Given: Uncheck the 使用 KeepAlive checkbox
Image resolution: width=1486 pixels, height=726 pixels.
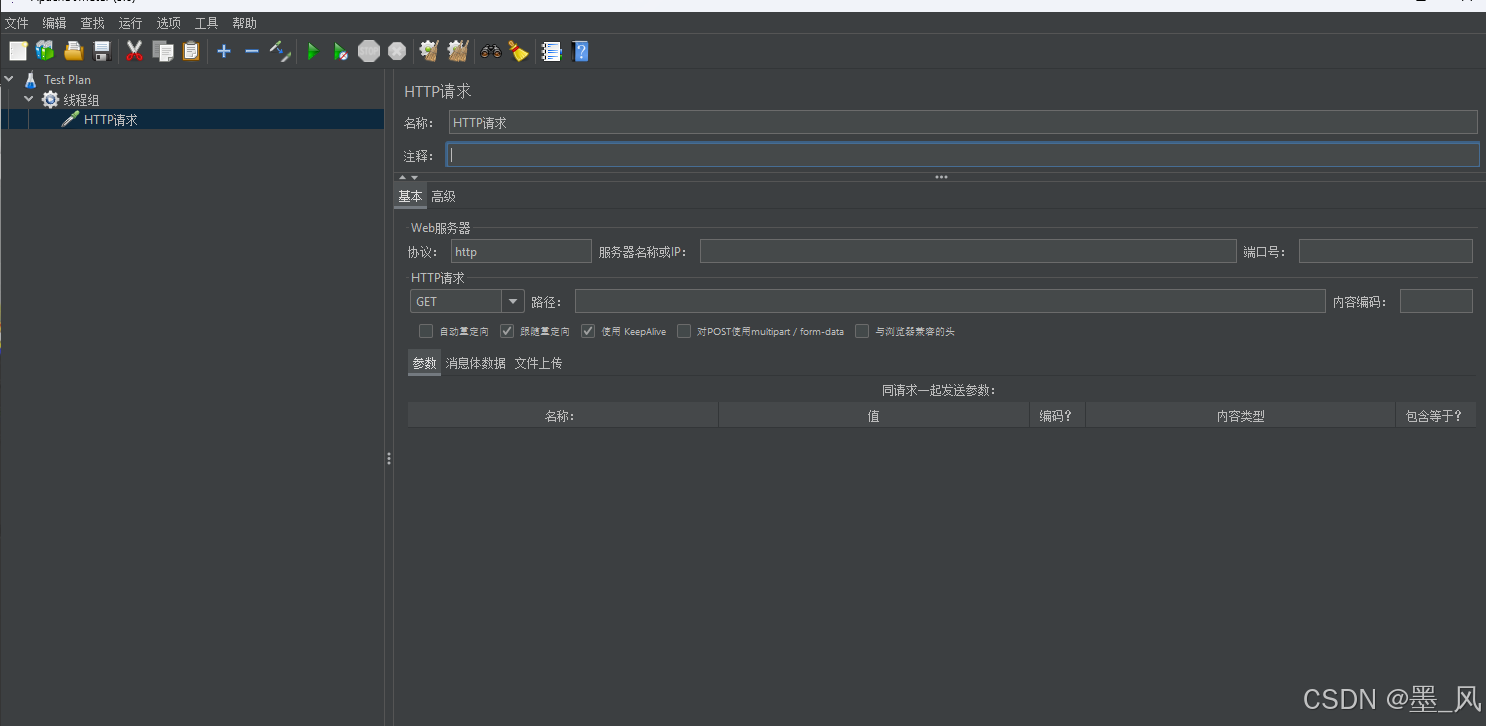Looking at the screenshot, I should pos(588,331).
